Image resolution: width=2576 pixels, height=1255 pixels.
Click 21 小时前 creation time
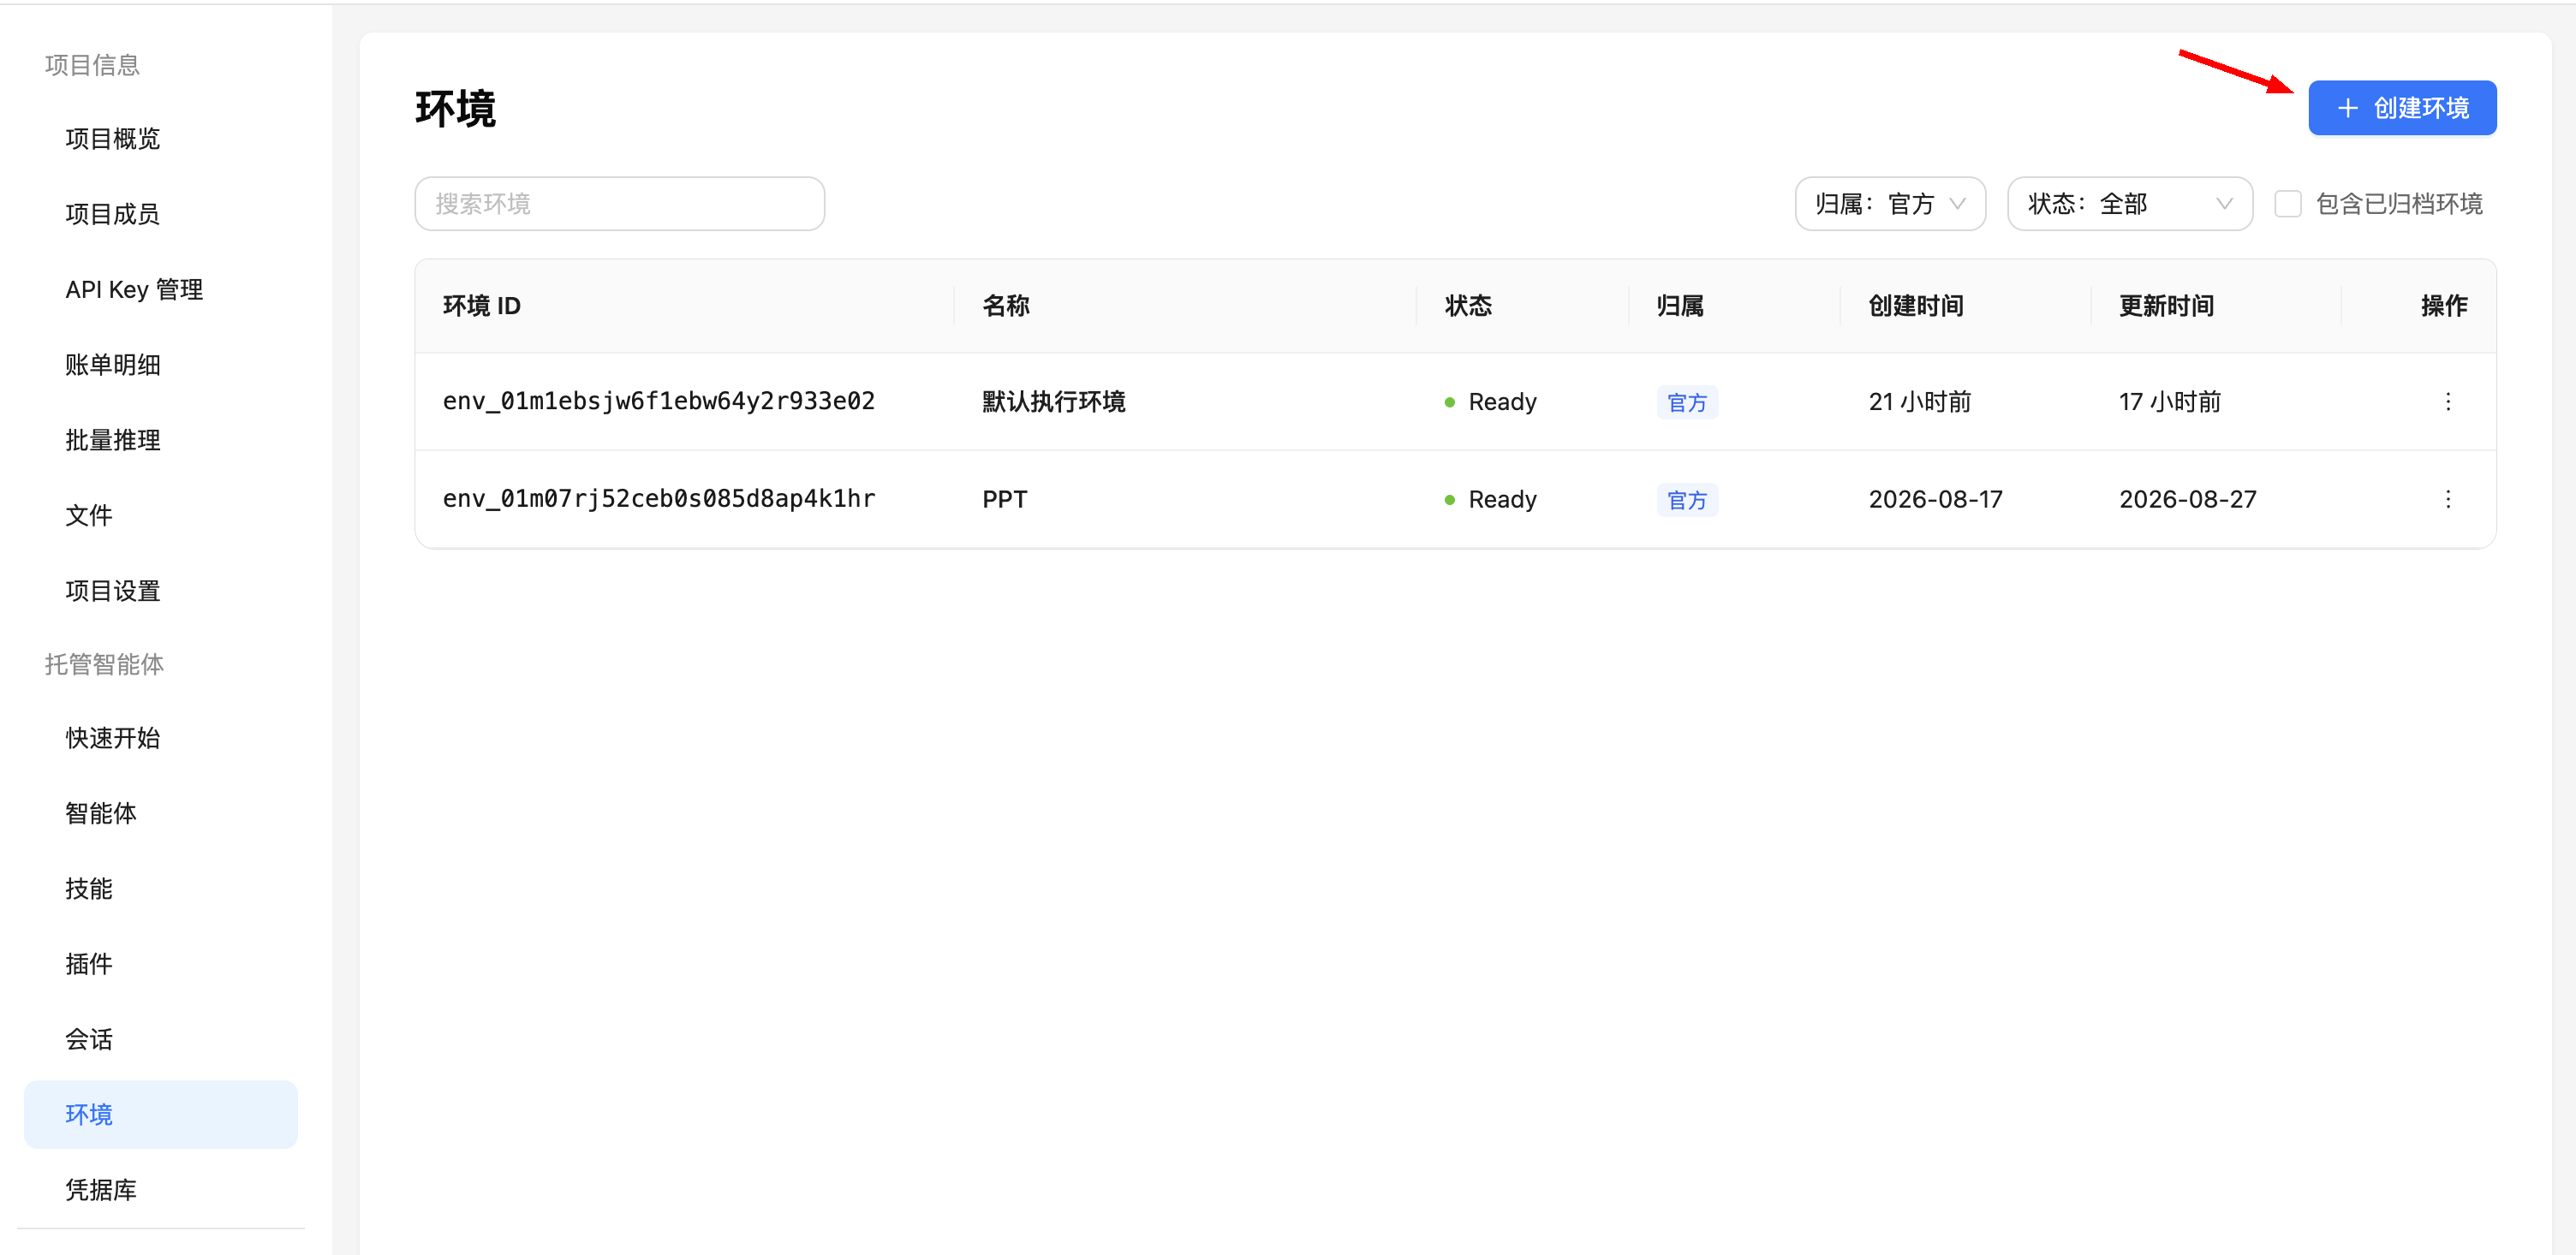click(1919, 401)
